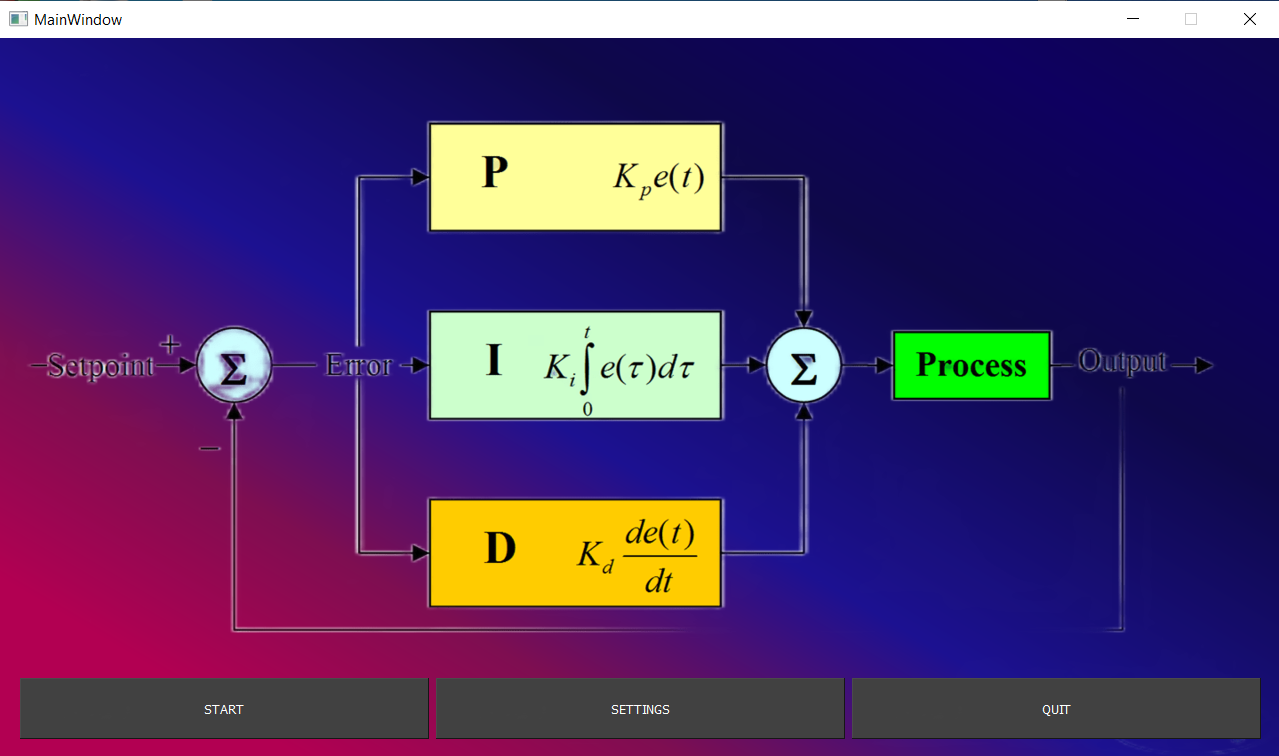1279x756 pixels.
Task: Click the D derivative block
Action: pyautogui.click(x=575, y=552)
